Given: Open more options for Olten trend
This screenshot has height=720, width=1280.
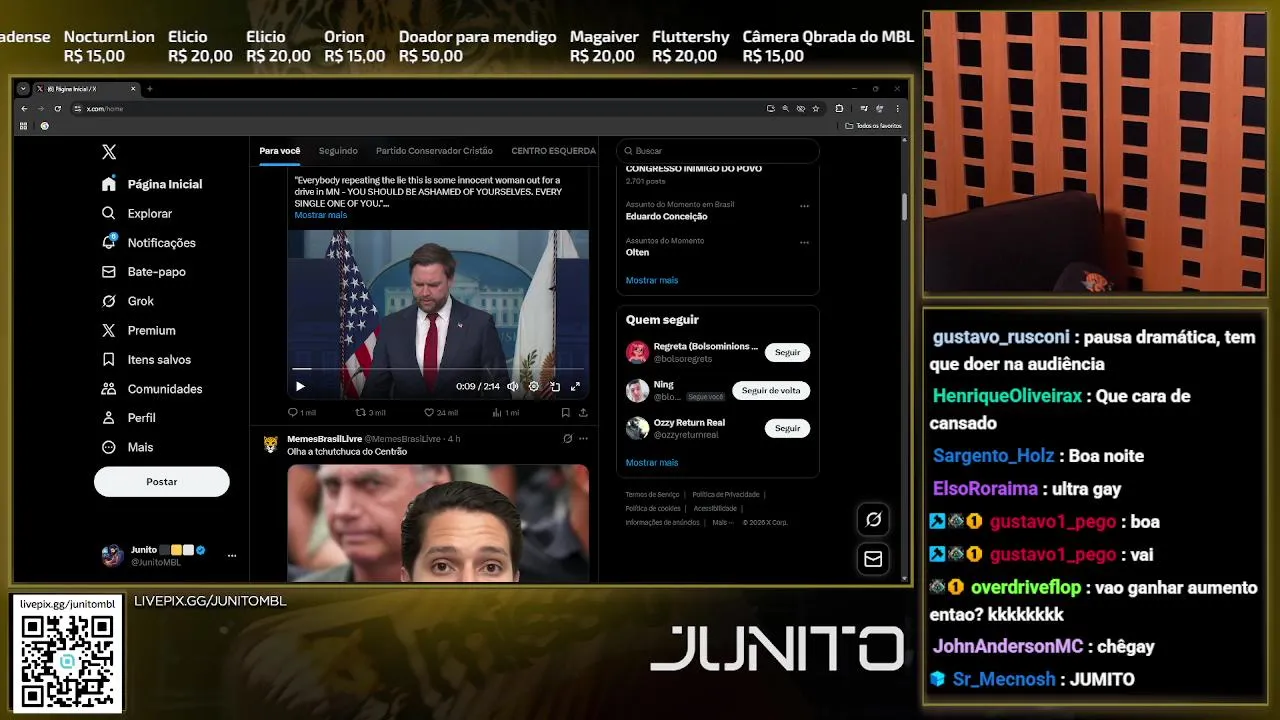Looking at the screenshot, I should (804, 242).
